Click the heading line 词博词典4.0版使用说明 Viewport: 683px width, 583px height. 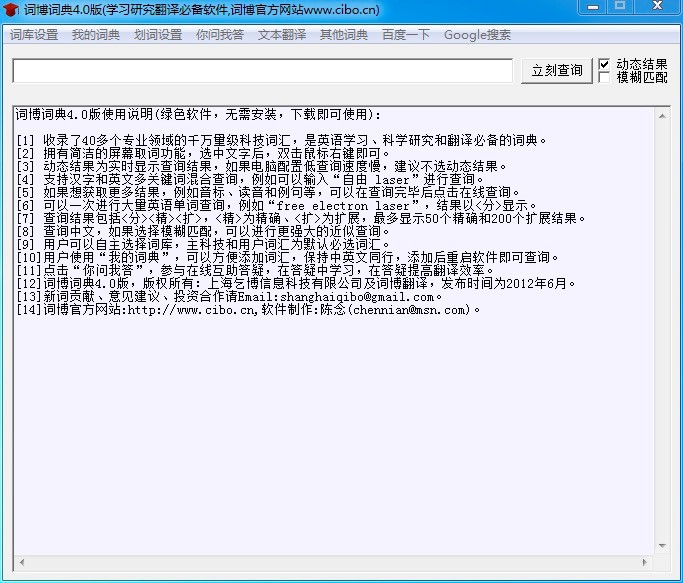click(x=198, y=115)
